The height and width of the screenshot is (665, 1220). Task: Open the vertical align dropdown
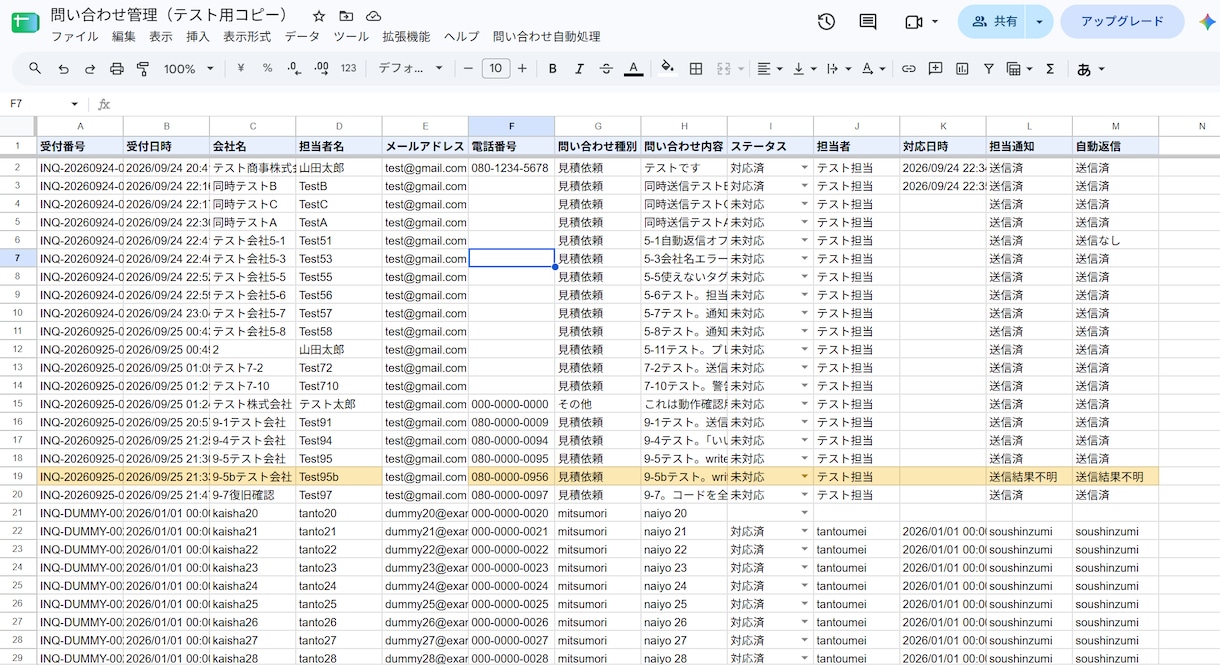(803, 69)
